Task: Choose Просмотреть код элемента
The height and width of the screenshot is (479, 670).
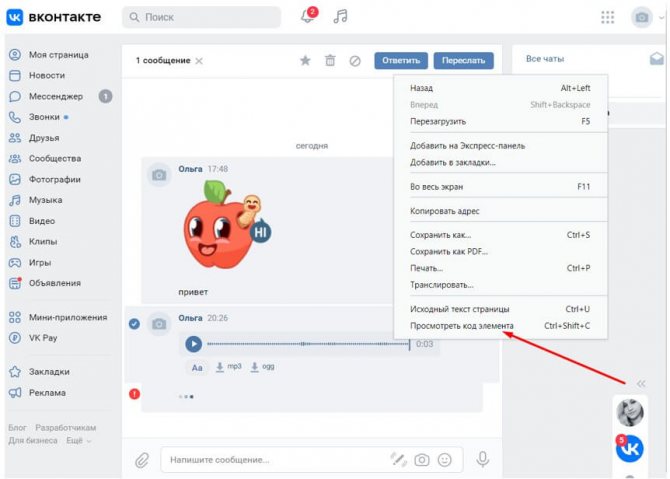Action: point(500,326)
